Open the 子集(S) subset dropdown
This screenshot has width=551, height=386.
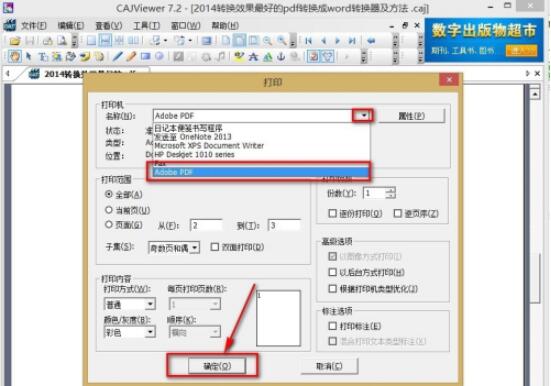point(195,248)
